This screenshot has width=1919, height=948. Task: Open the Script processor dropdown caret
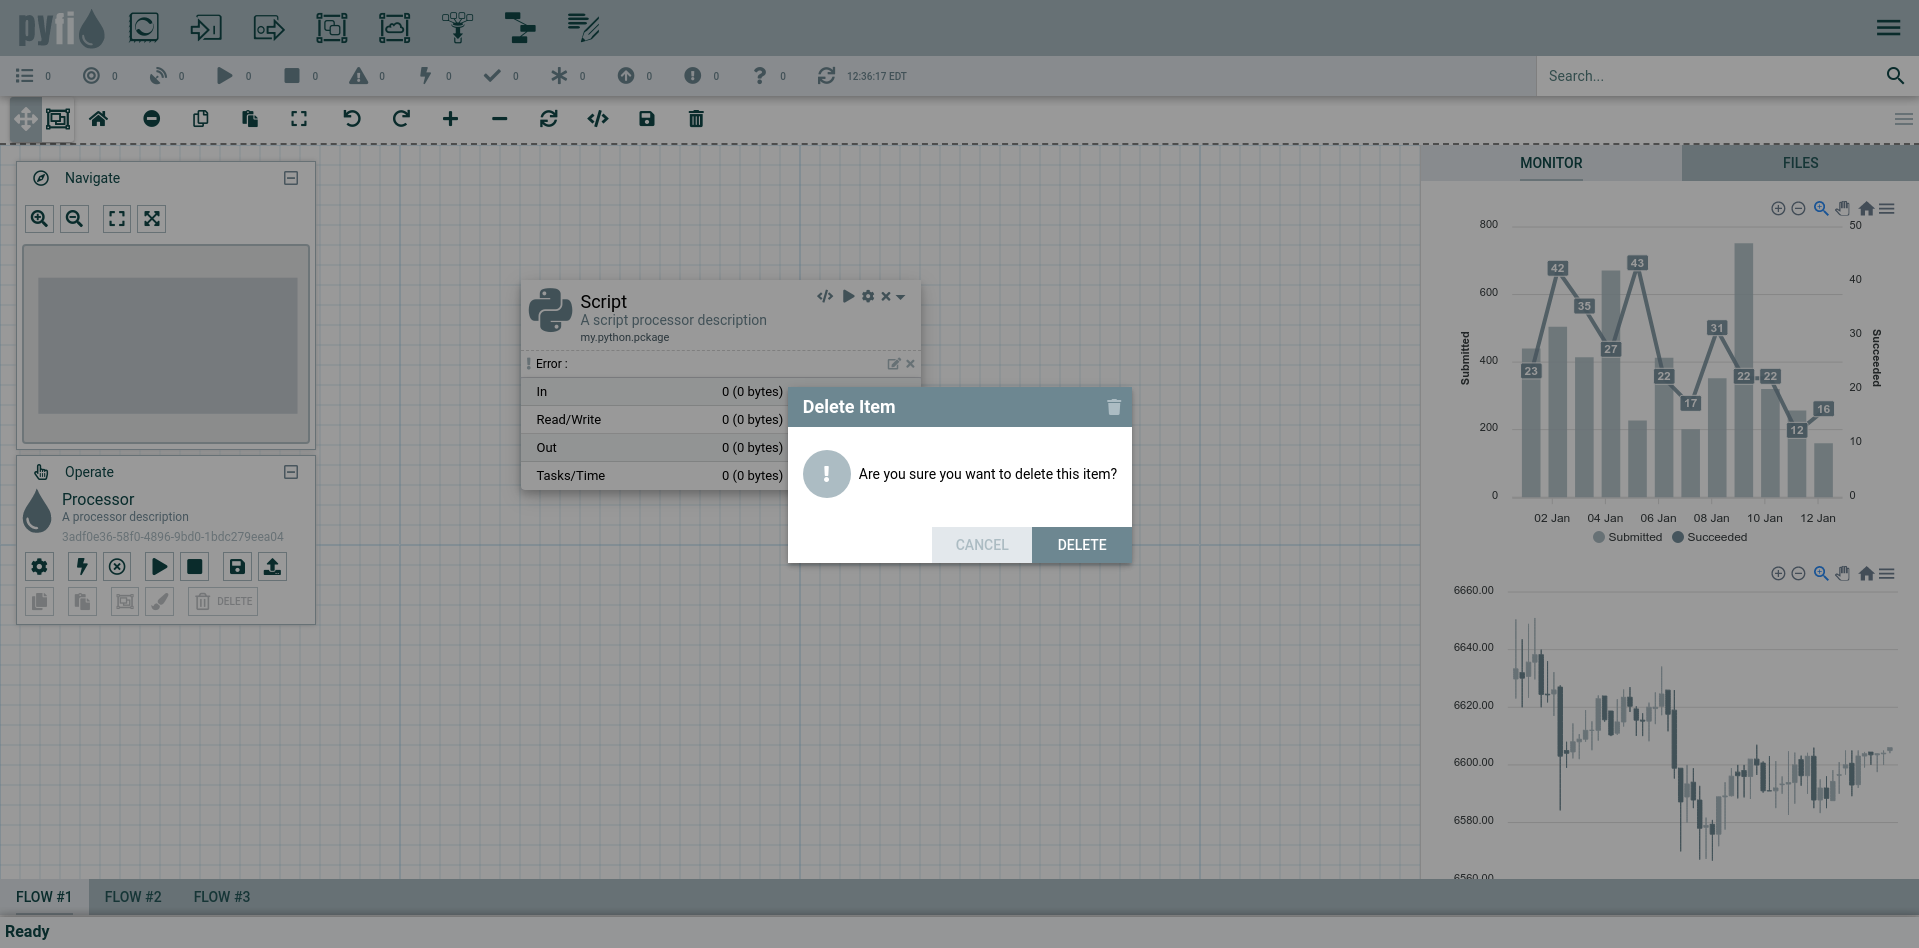coord(901,297)
